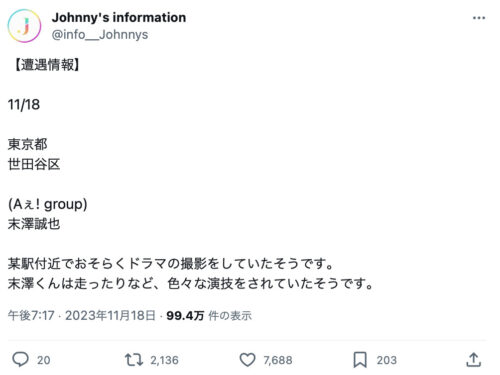The image size is (500, 375).
Task: Share the tweet via the upload icon
Action: (473, 360)
